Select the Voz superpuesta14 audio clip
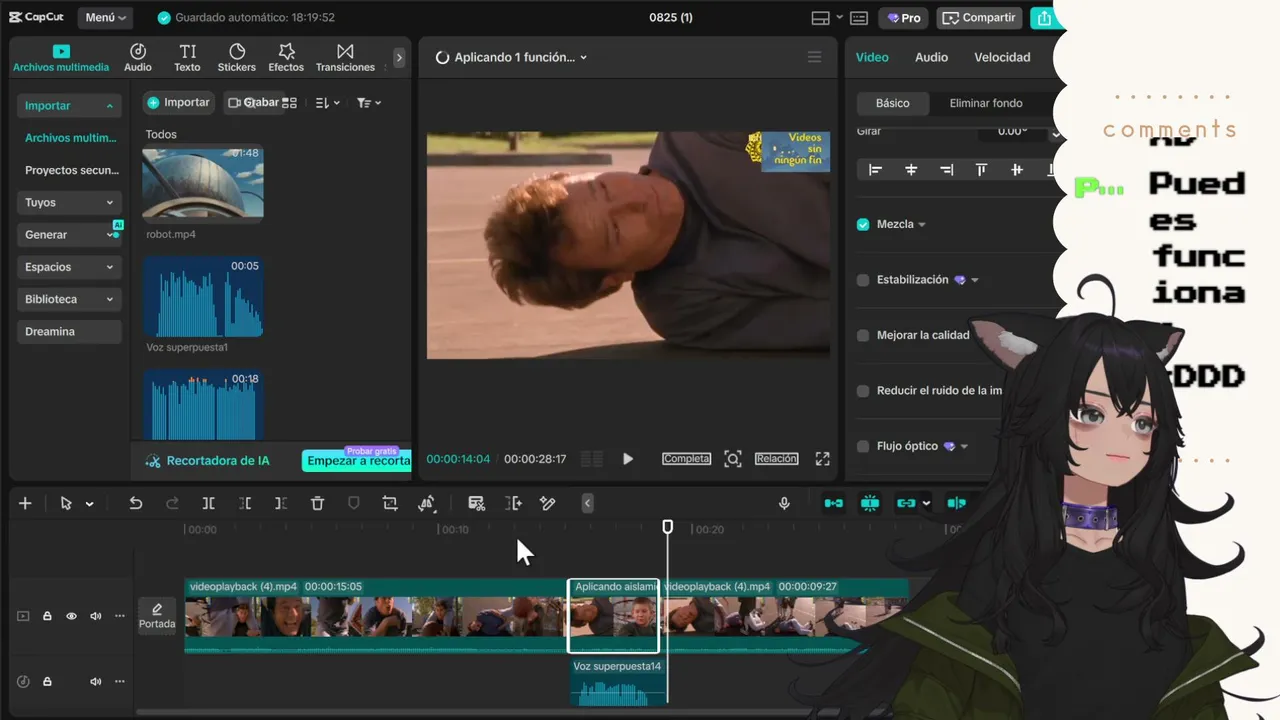 coord(618,682)
